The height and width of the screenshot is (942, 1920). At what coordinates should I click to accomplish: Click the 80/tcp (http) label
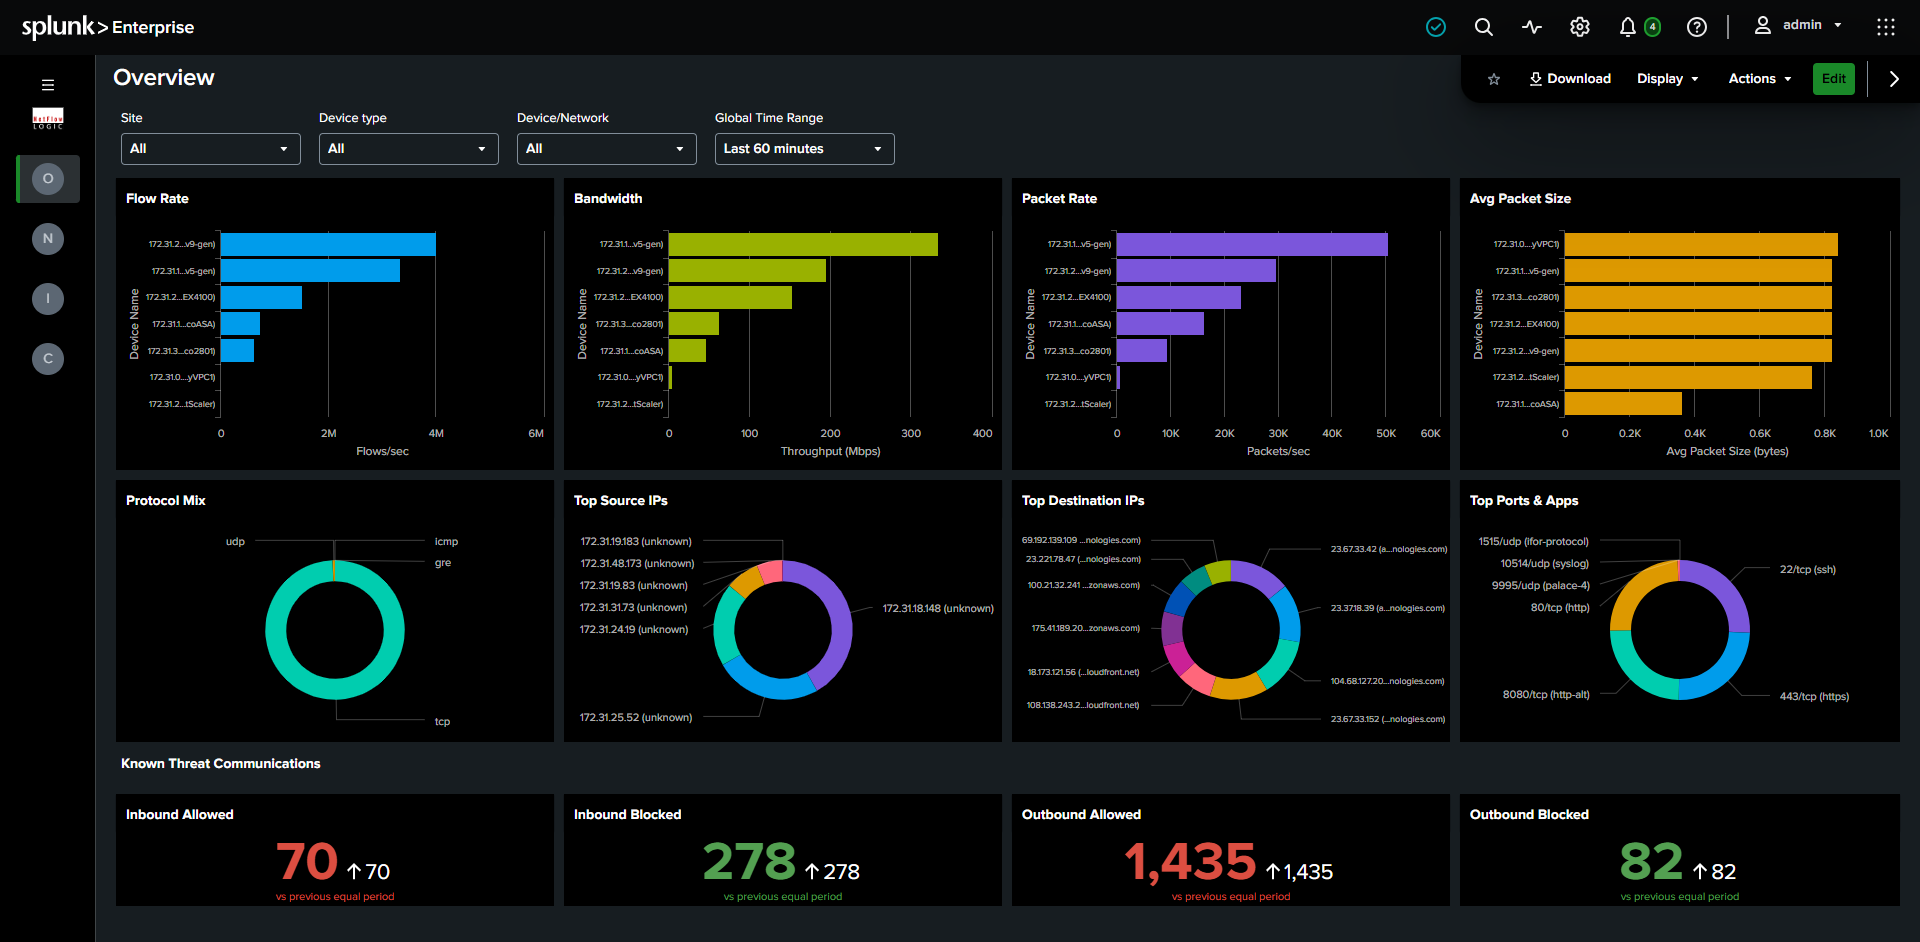(1560, 608)
